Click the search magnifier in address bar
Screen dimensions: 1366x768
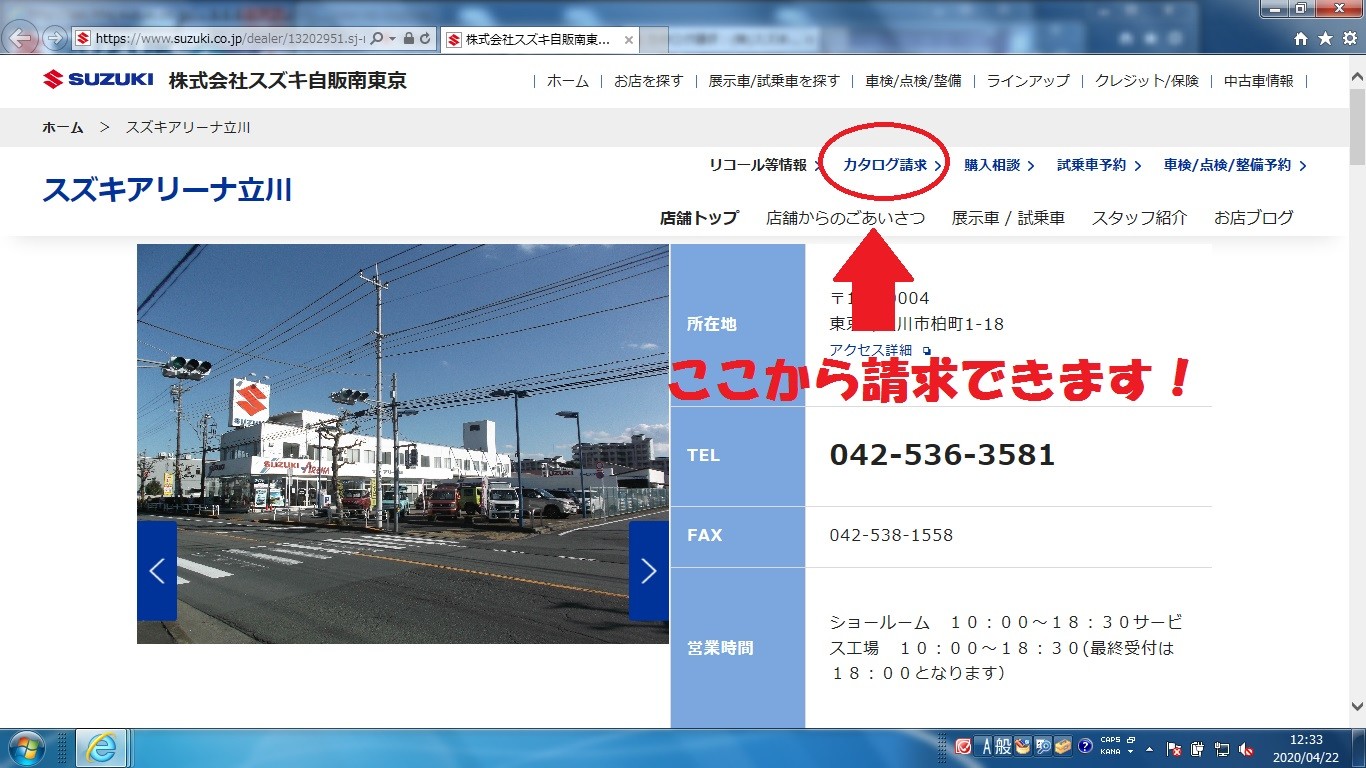tap(376, 39)
